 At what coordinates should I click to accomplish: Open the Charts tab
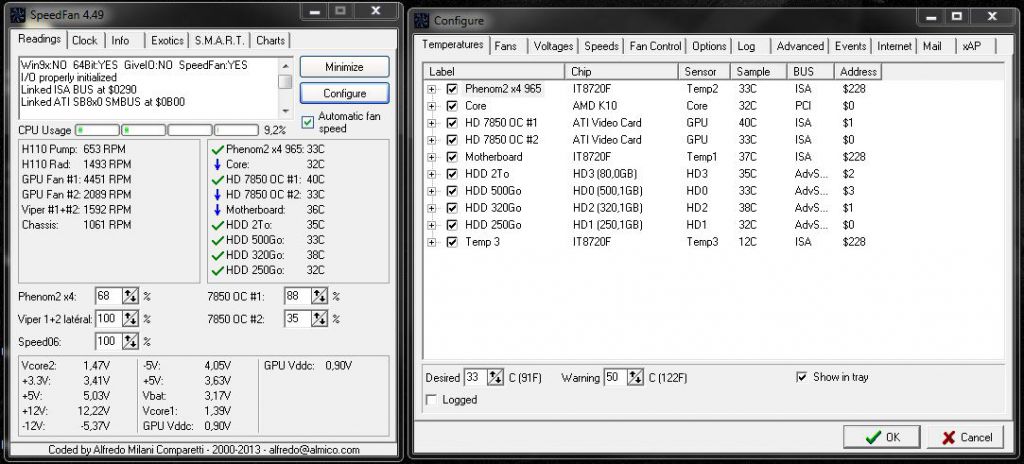click(270, 41)
